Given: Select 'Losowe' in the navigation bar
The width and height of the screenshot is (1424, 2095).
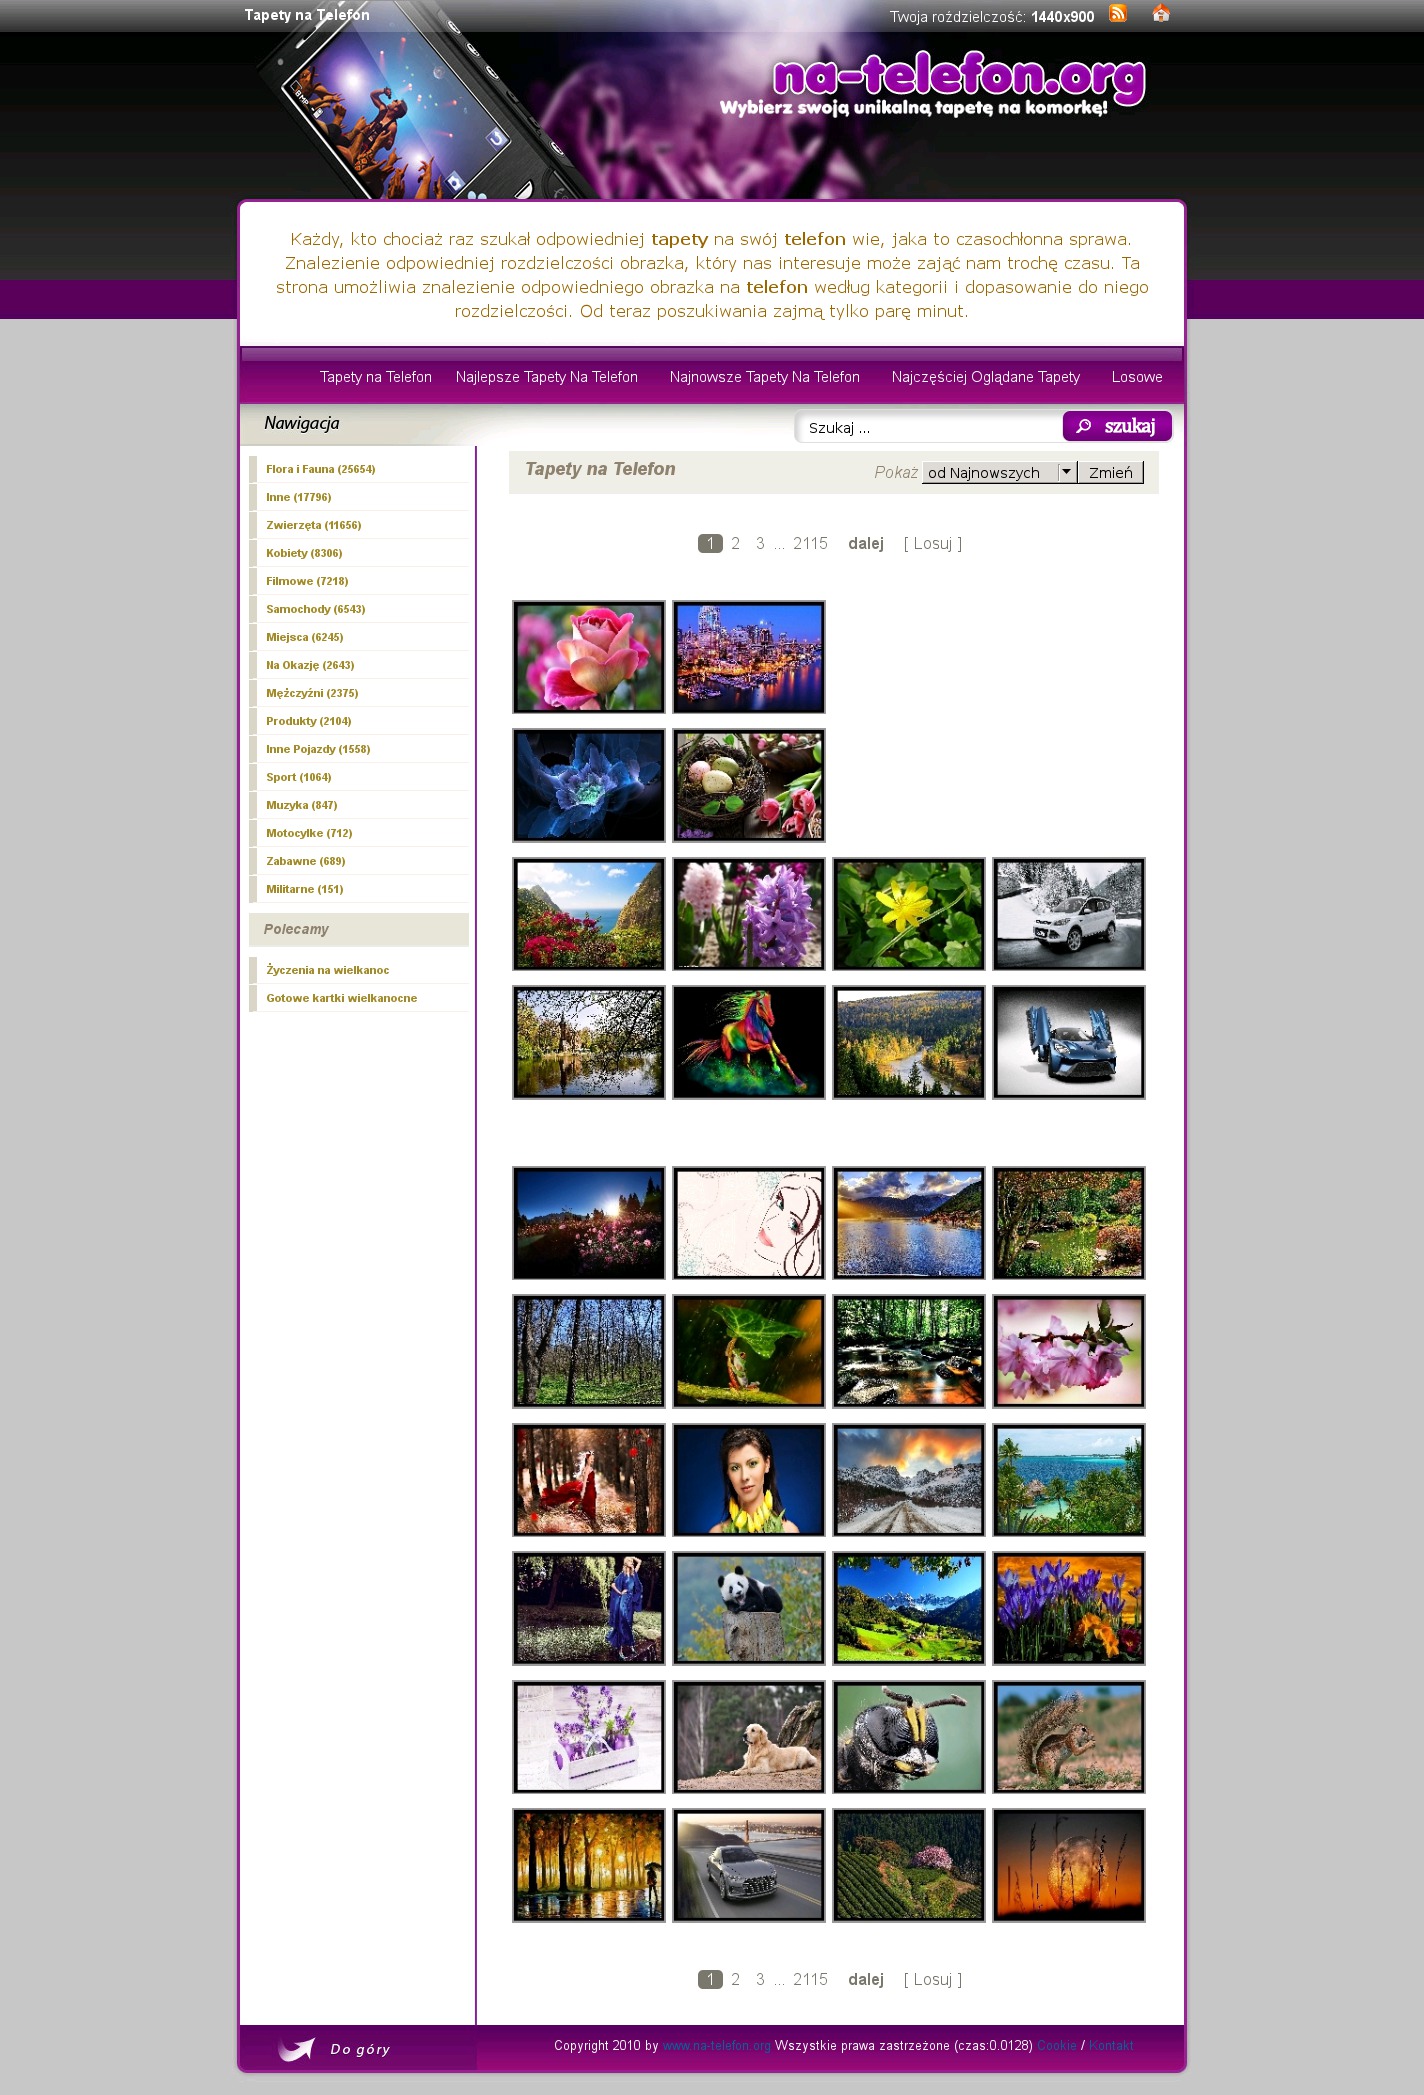Looking at the screenshot, I should [1136, 377].
